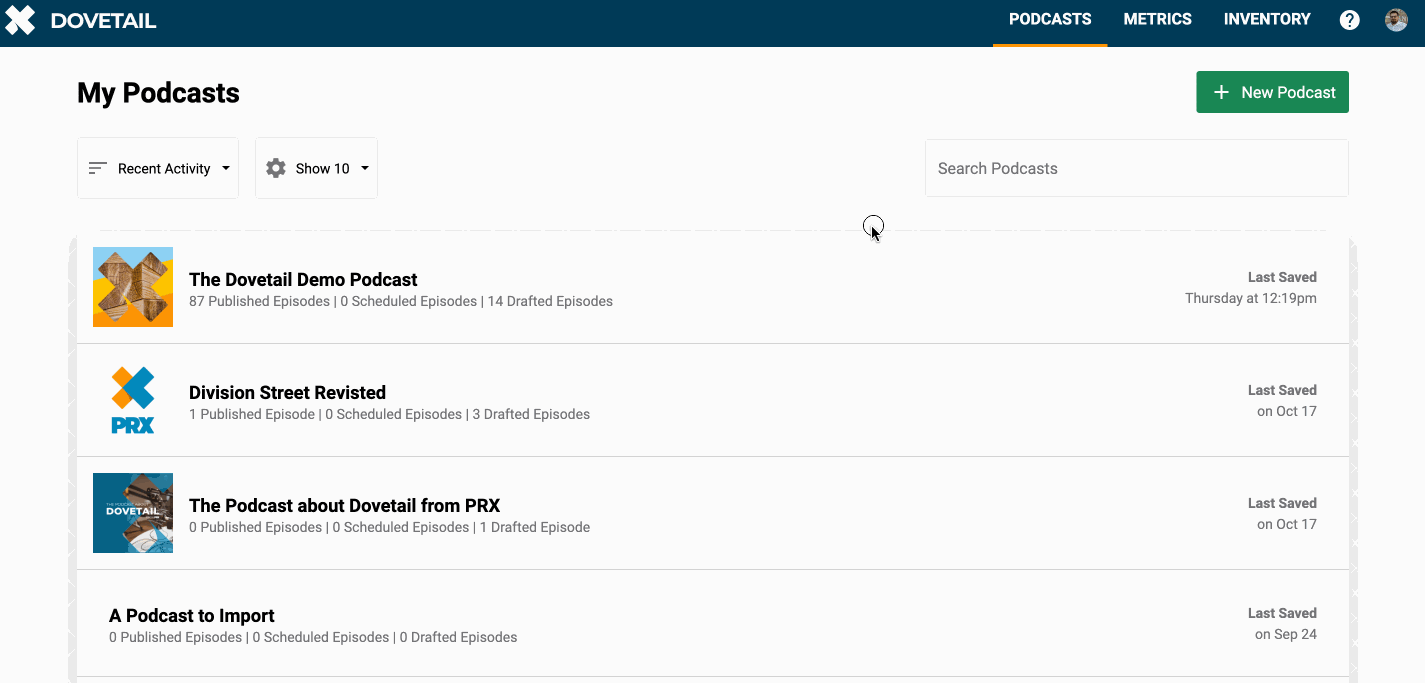Click the New Podcast button
This screenshot has width=1425, height=683.
pos(1272,92)
